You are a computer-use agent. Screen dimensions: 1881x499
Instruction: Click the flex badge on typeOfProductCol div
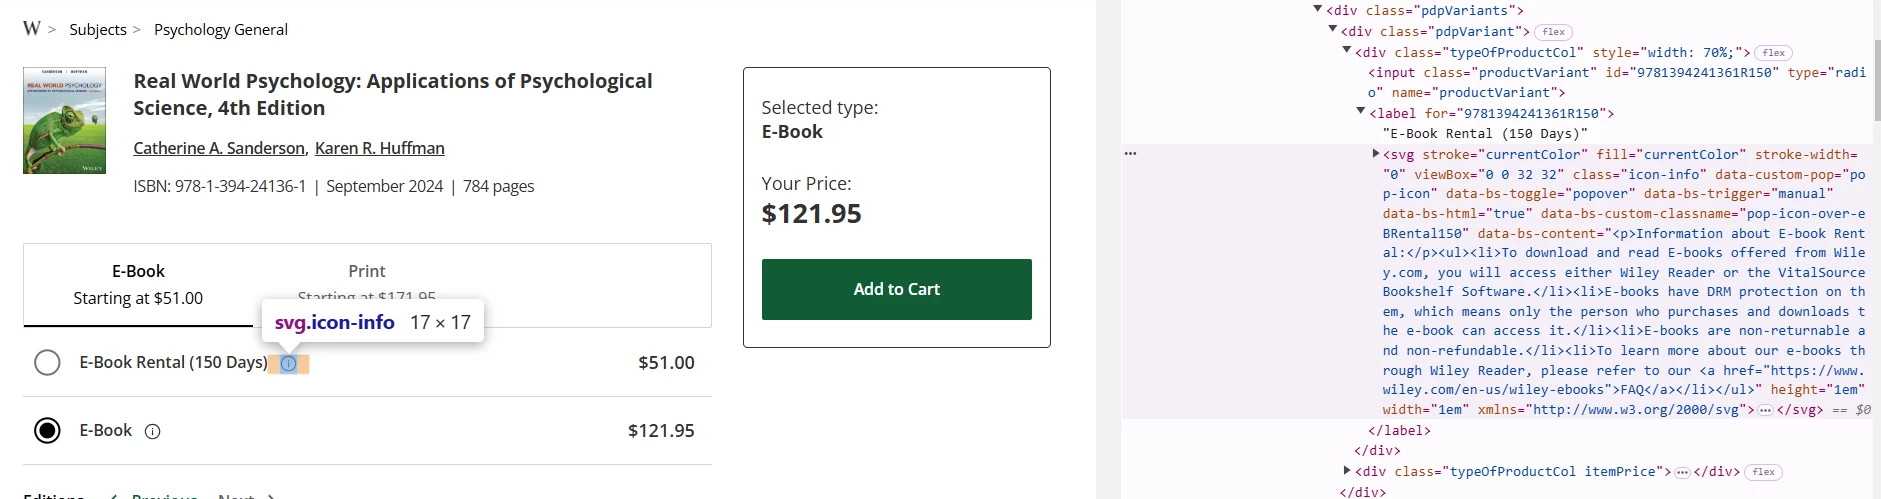(1774, 53)
